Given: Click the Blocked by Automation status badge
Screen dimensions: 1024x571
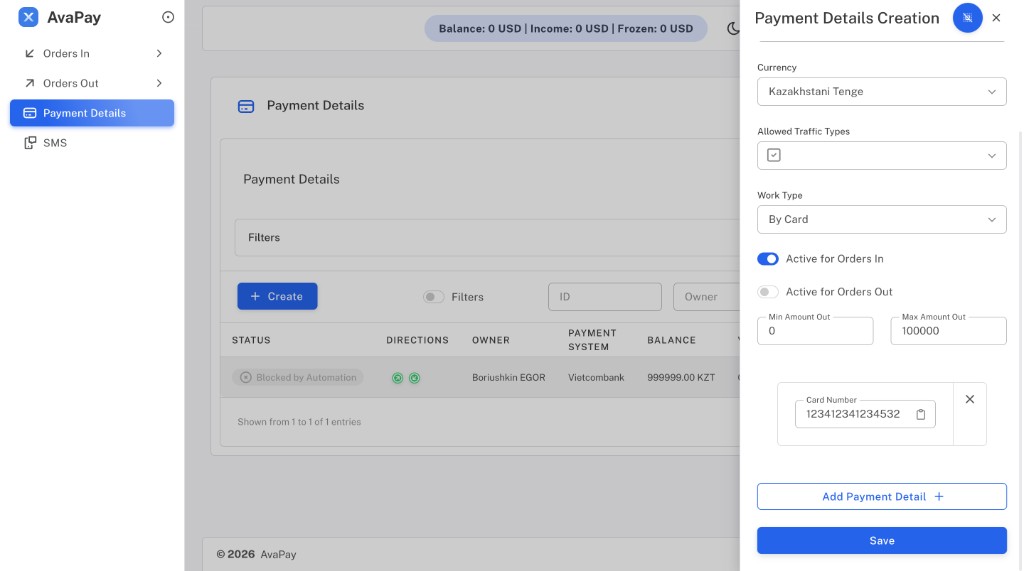Looking at the screenshot, I should 298,377.
